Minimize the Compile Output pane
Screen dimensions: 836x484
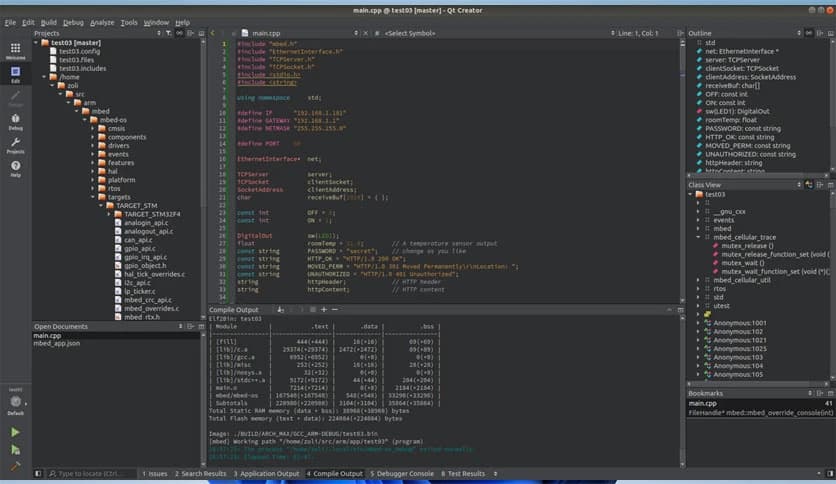coord(669,309)
